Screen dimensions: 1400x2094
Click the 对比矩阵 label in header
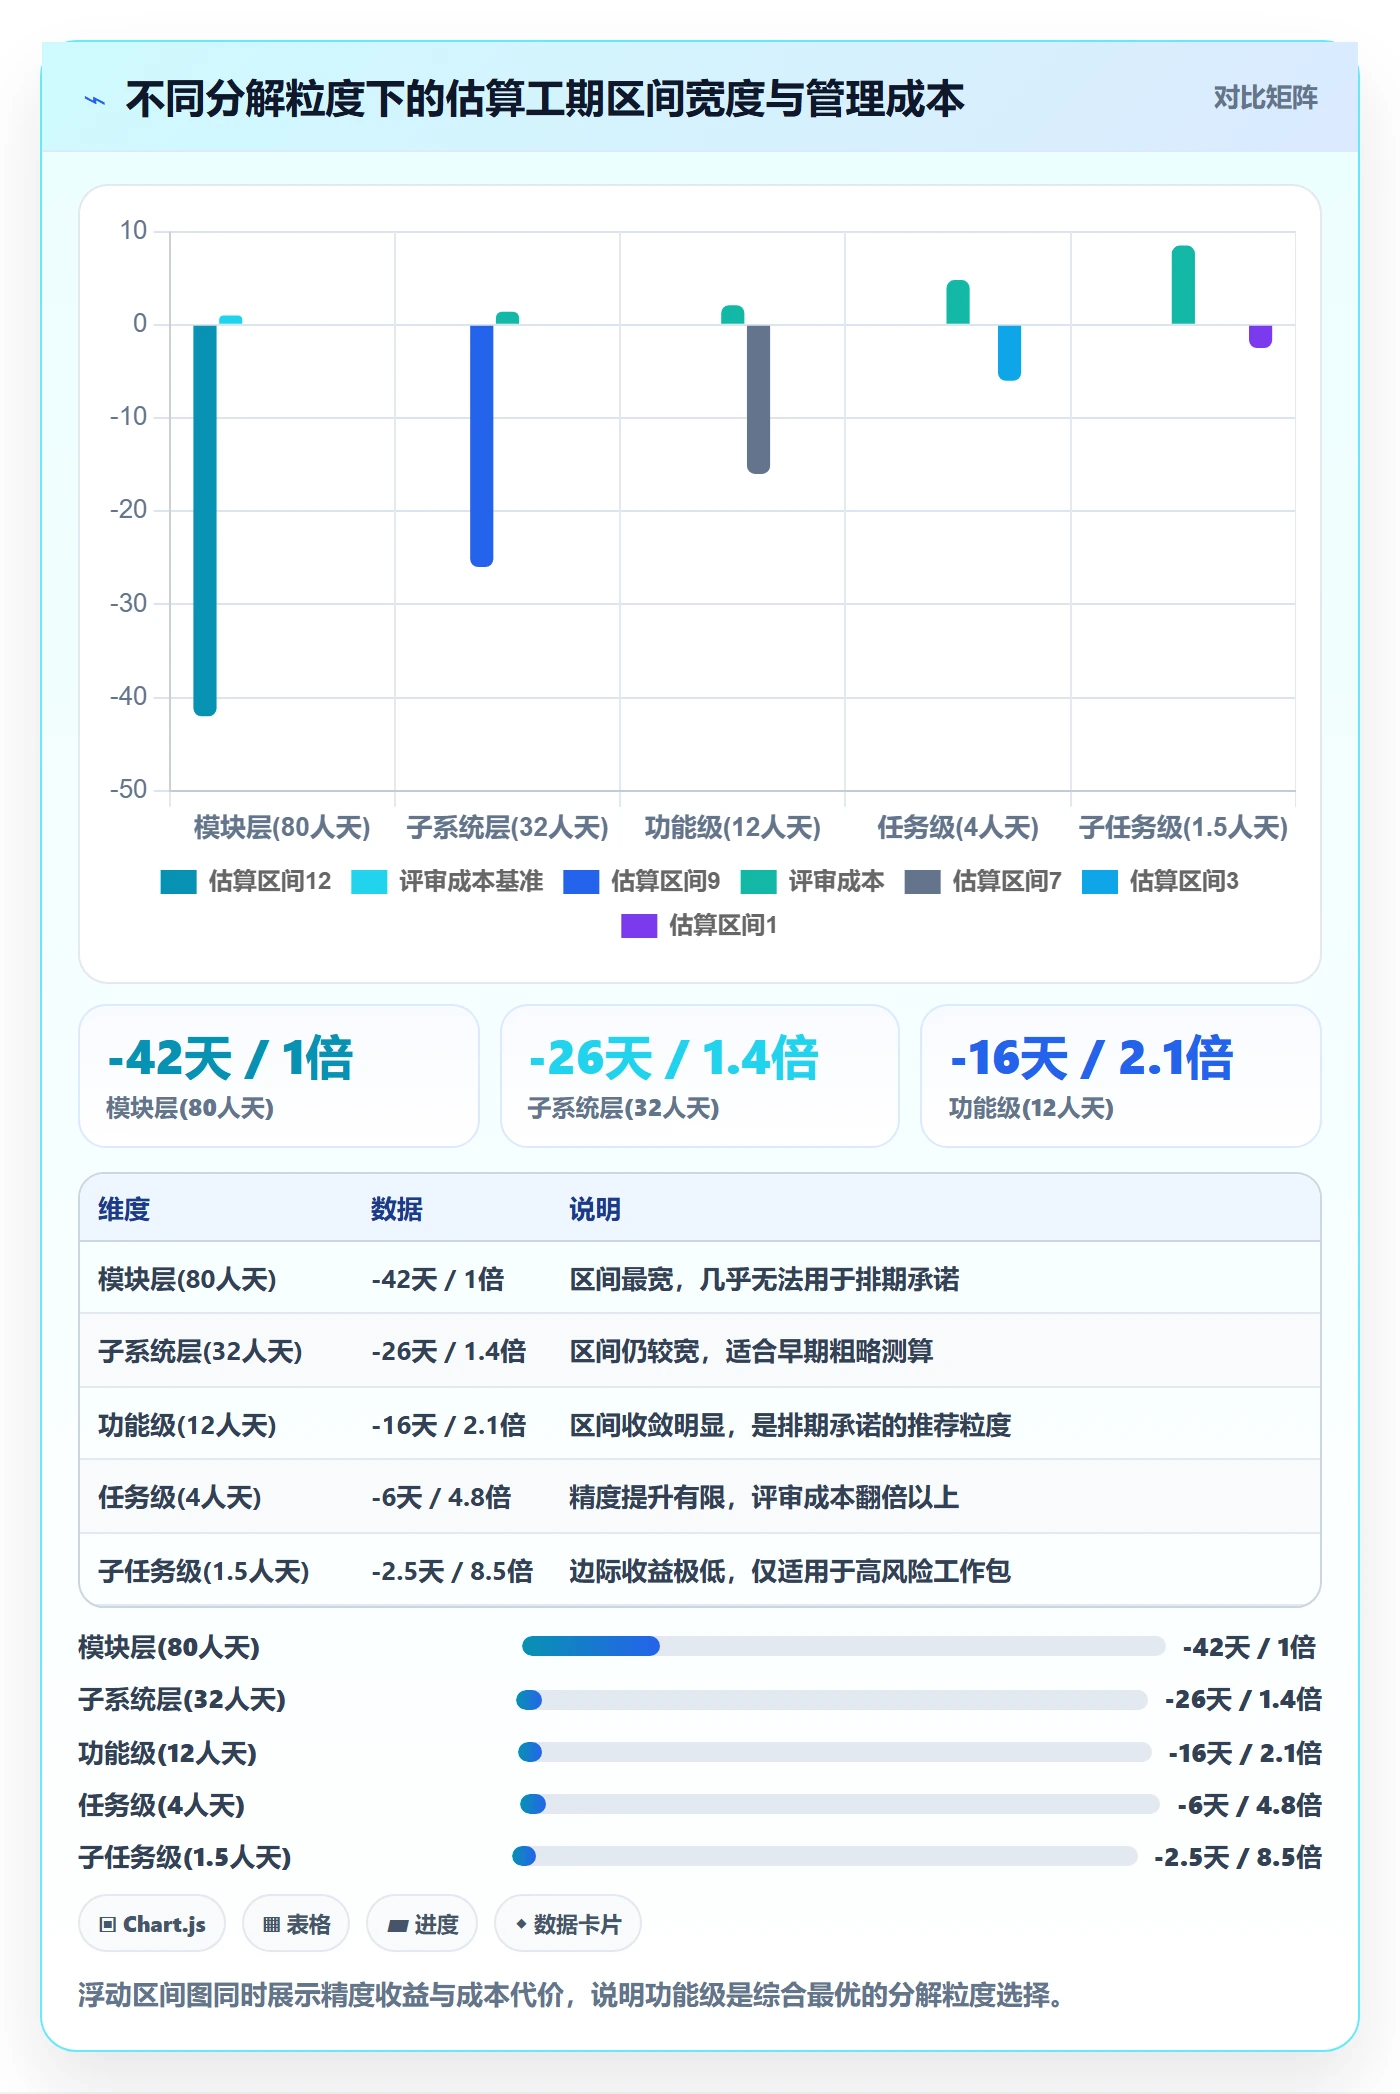point(1265,98)
